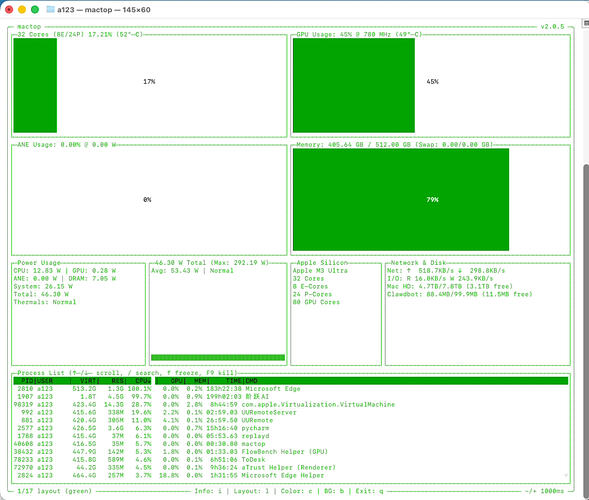Select the replayd process row
The width and height of the screenshot is (589, 500).
pos(291,436)
